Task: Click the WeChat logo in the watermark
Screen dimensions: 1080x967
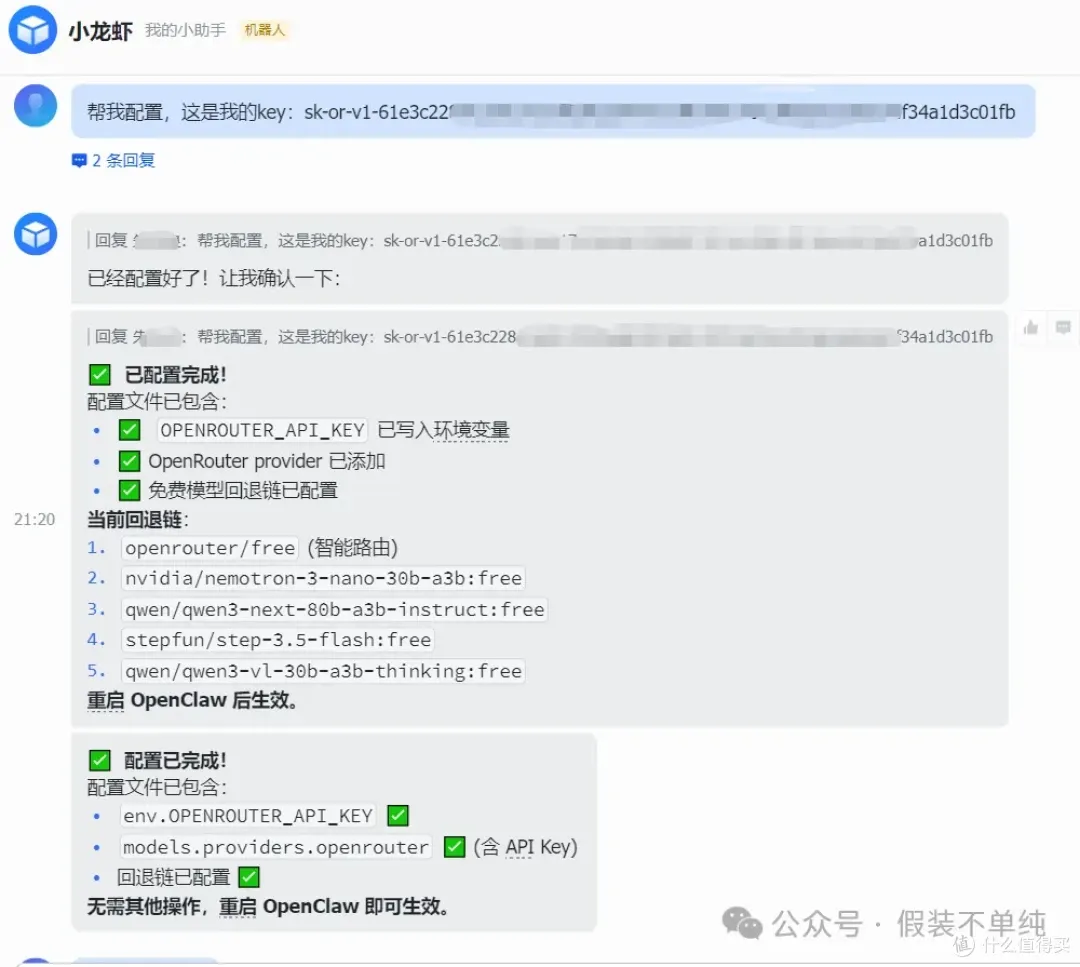Action: click(x=742, y=923)
